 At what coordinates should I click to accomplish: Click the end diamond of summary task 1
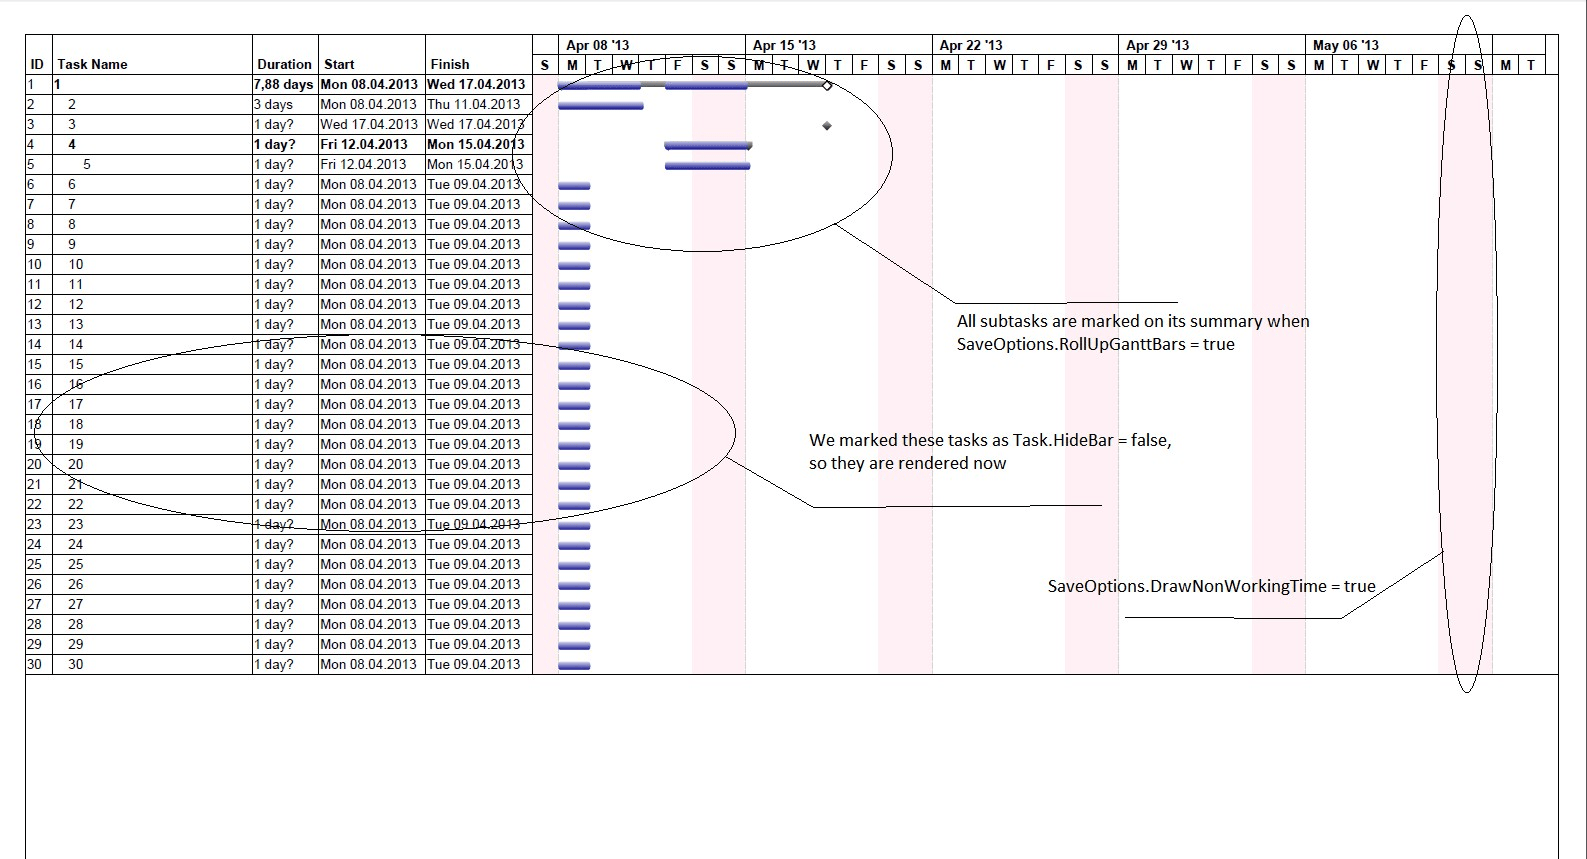pyautogui.click(x=827, y=86)
